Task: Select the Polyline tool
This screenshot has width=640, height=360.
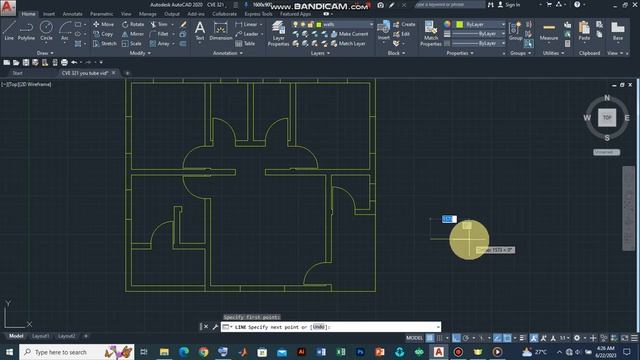Action: coord(26,31)
